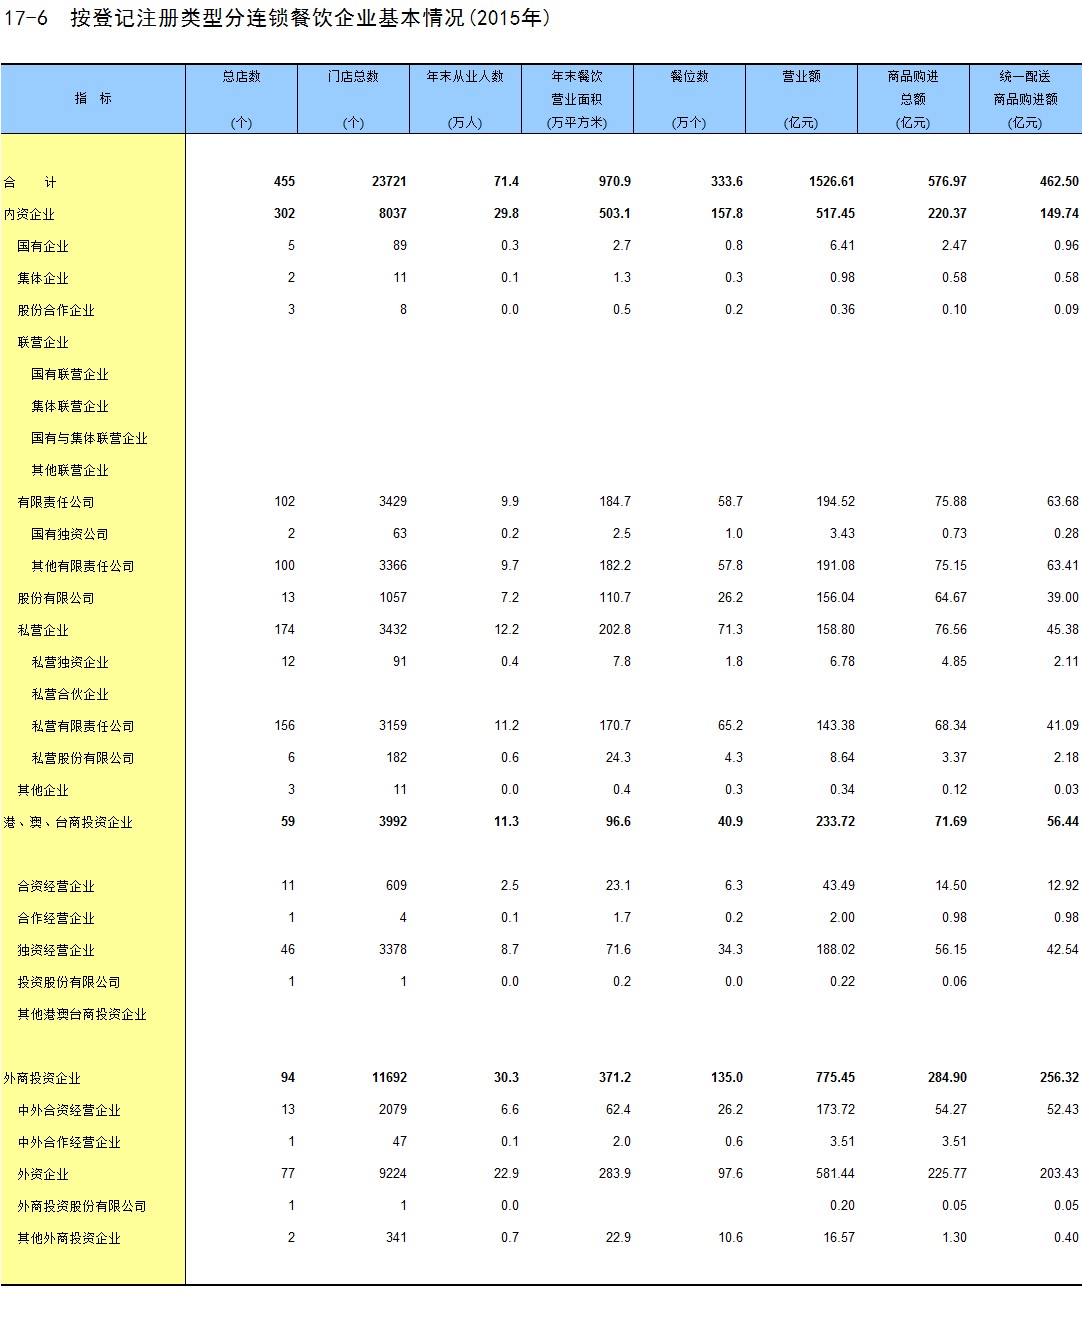
Task: Click the '联营企业' row label
Action: [43, 342]
